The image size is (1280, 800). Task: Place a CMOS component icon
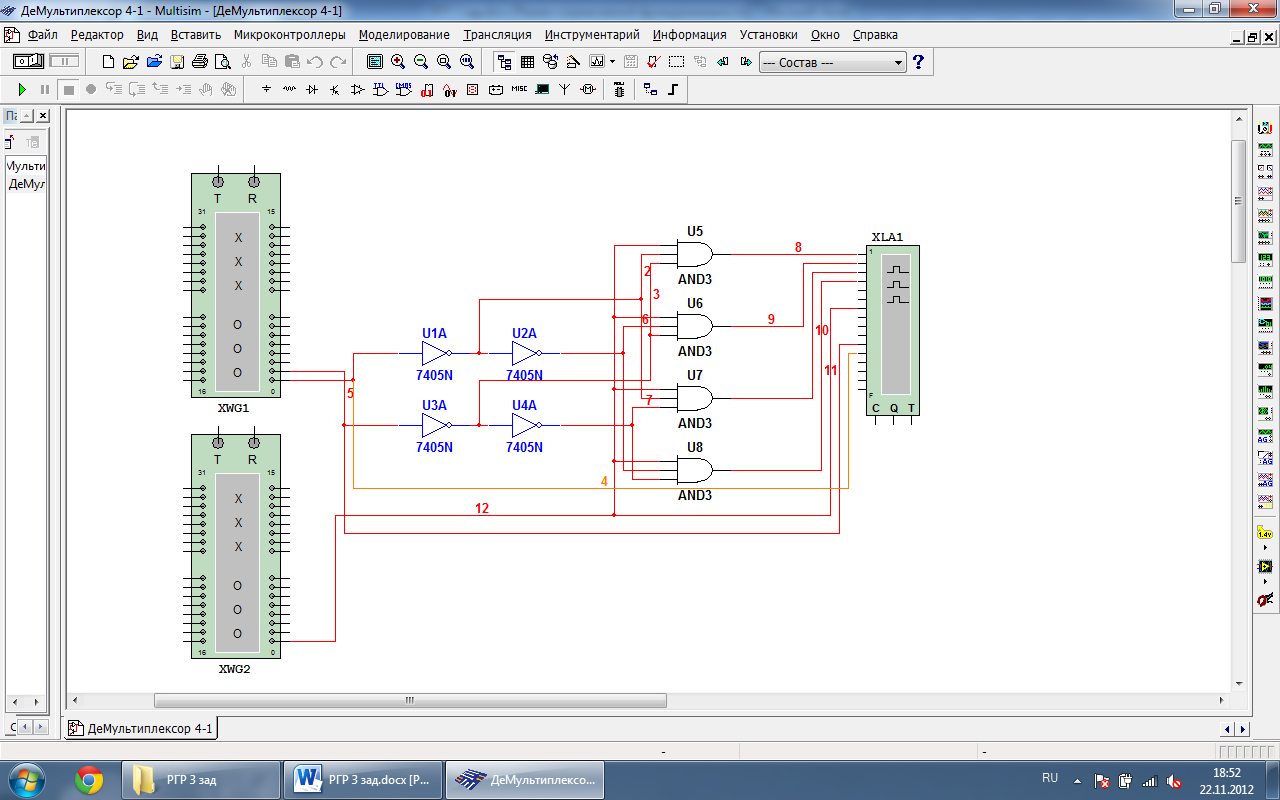[404, 90]
